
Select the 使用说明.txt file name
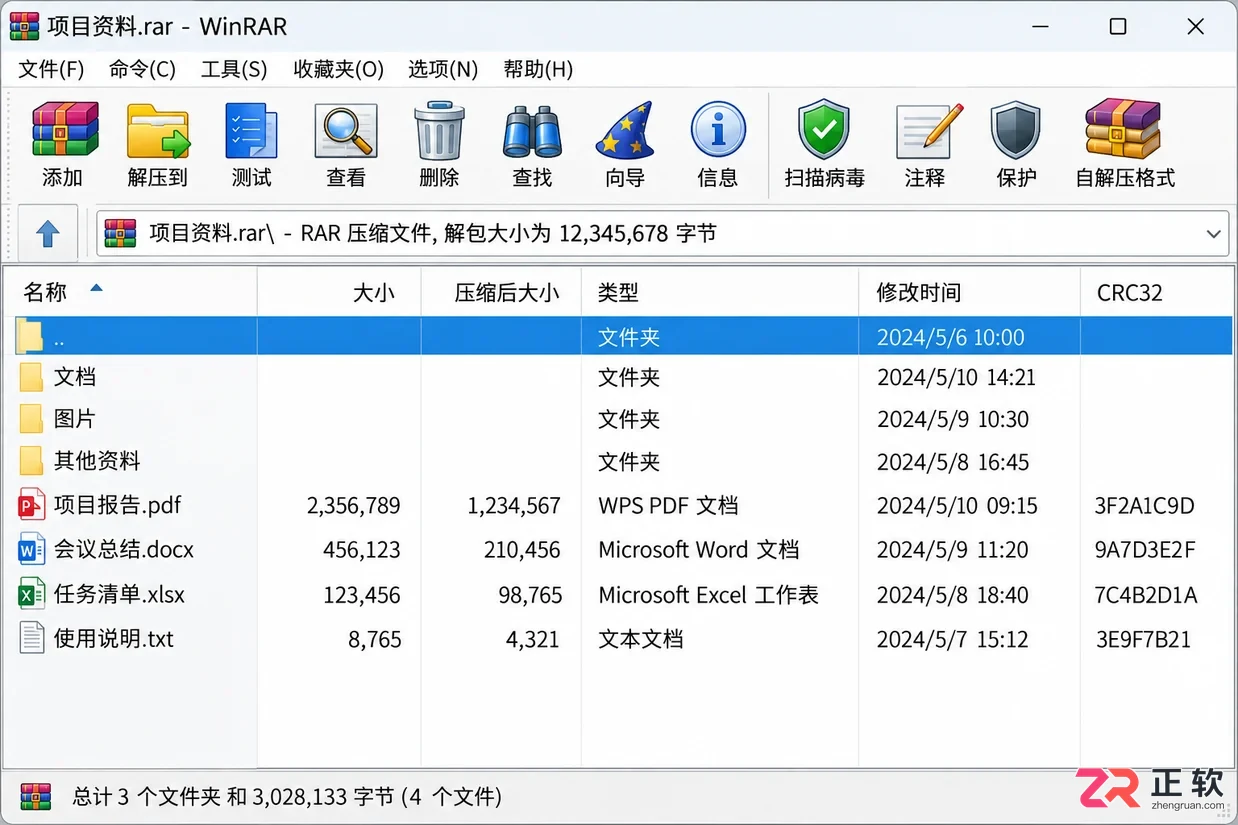[113, 638]
